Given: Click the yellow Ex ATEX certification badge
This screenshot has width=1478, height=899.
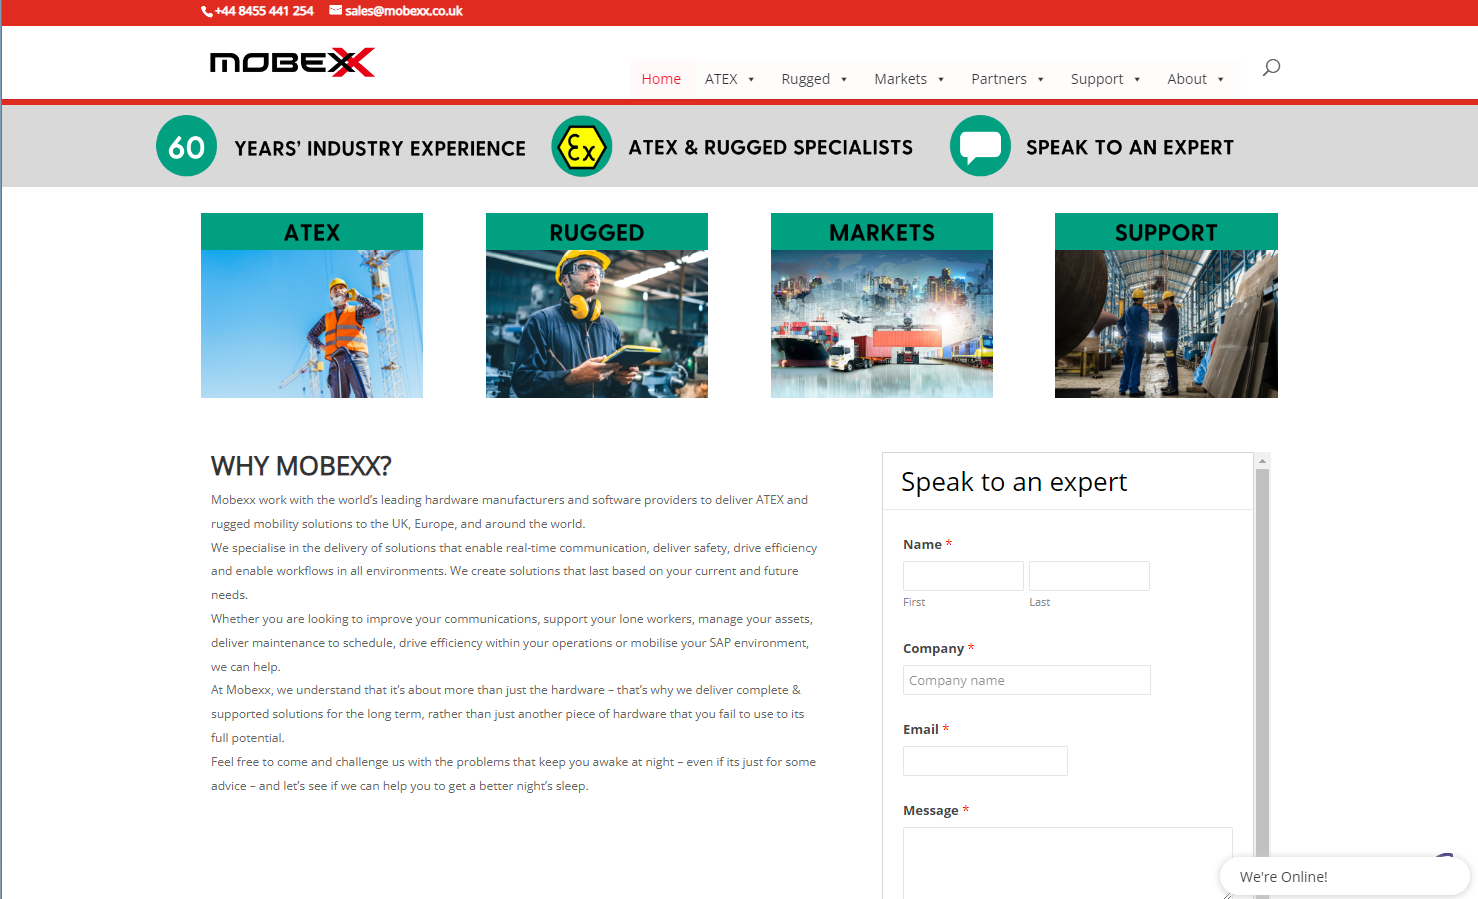Looking at the screenshot, I should tap(581, 146).
